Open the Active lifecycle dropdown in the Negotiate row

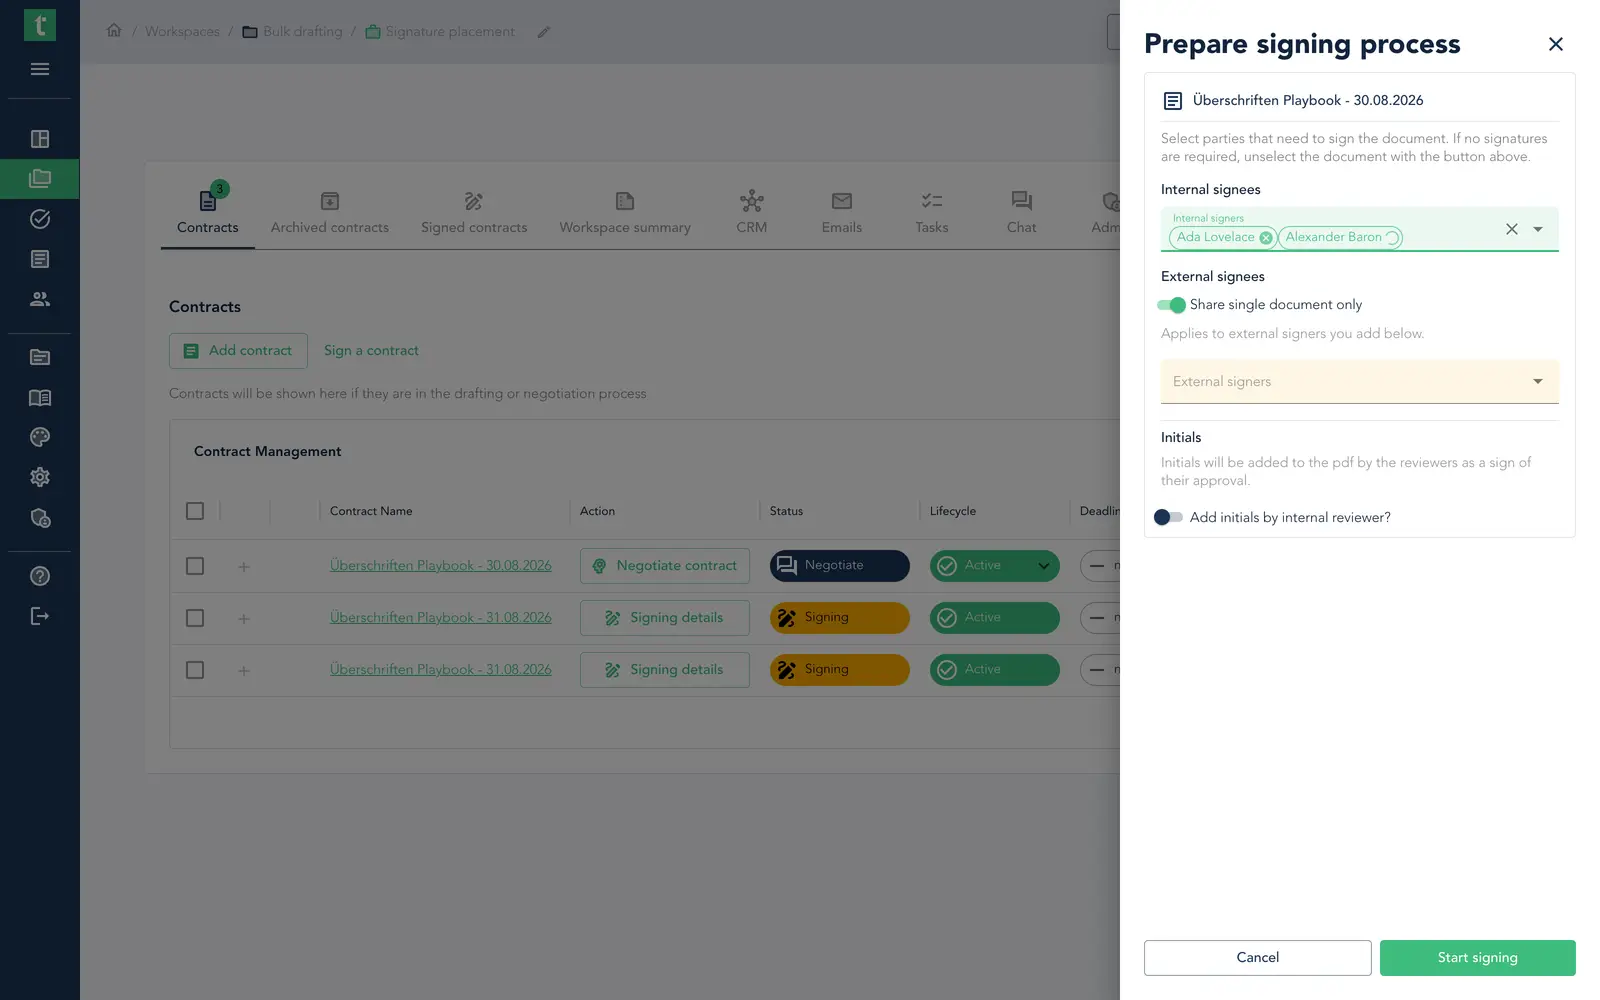click(1043, 566)
